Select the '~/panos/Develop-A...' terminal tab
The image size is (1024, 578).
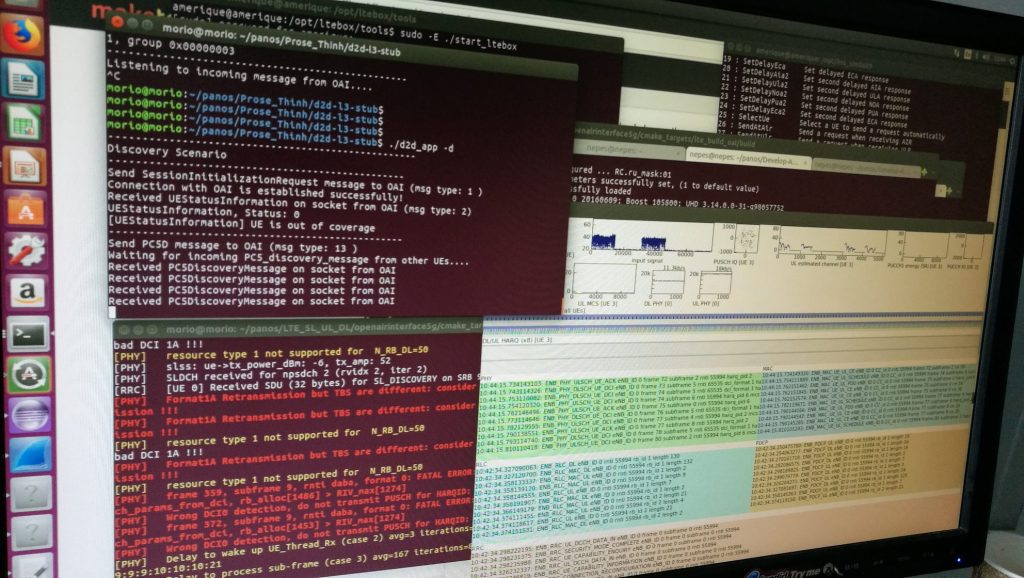[x=748, y=159]
